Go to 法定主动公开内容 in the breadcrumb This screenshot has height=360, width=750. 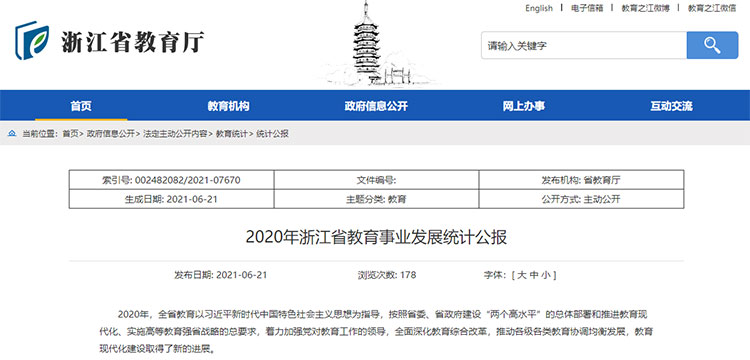[x=175, y=134]
